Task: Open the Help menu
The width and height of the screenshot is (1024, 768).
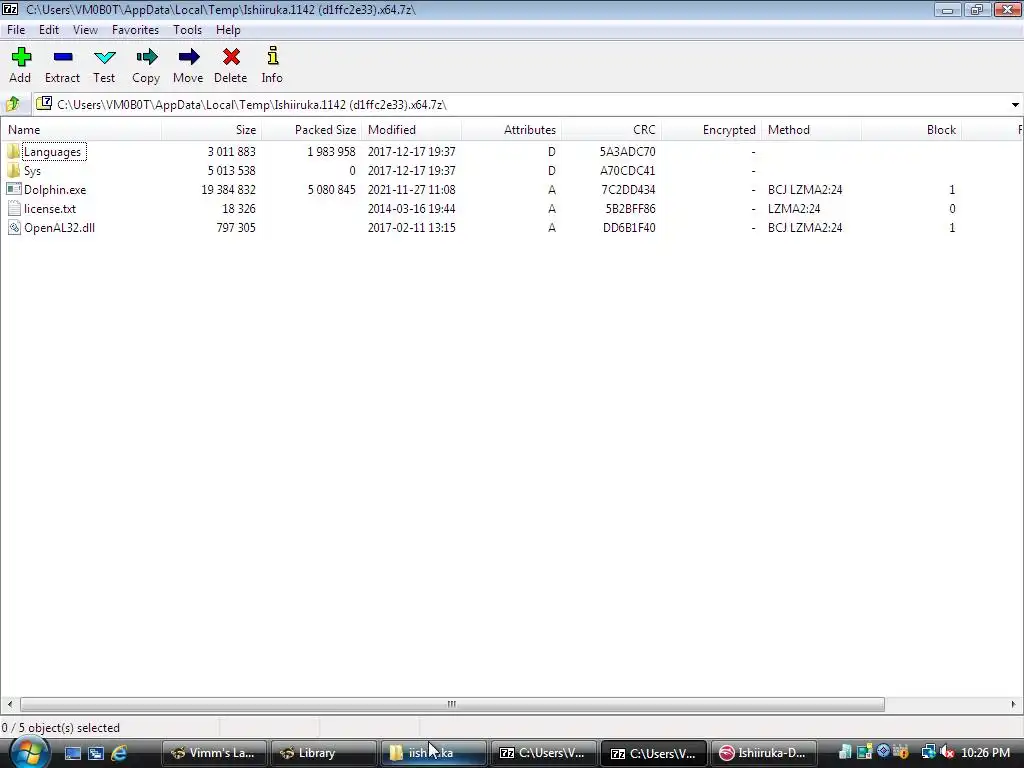Action: click(x=228, y=29)
